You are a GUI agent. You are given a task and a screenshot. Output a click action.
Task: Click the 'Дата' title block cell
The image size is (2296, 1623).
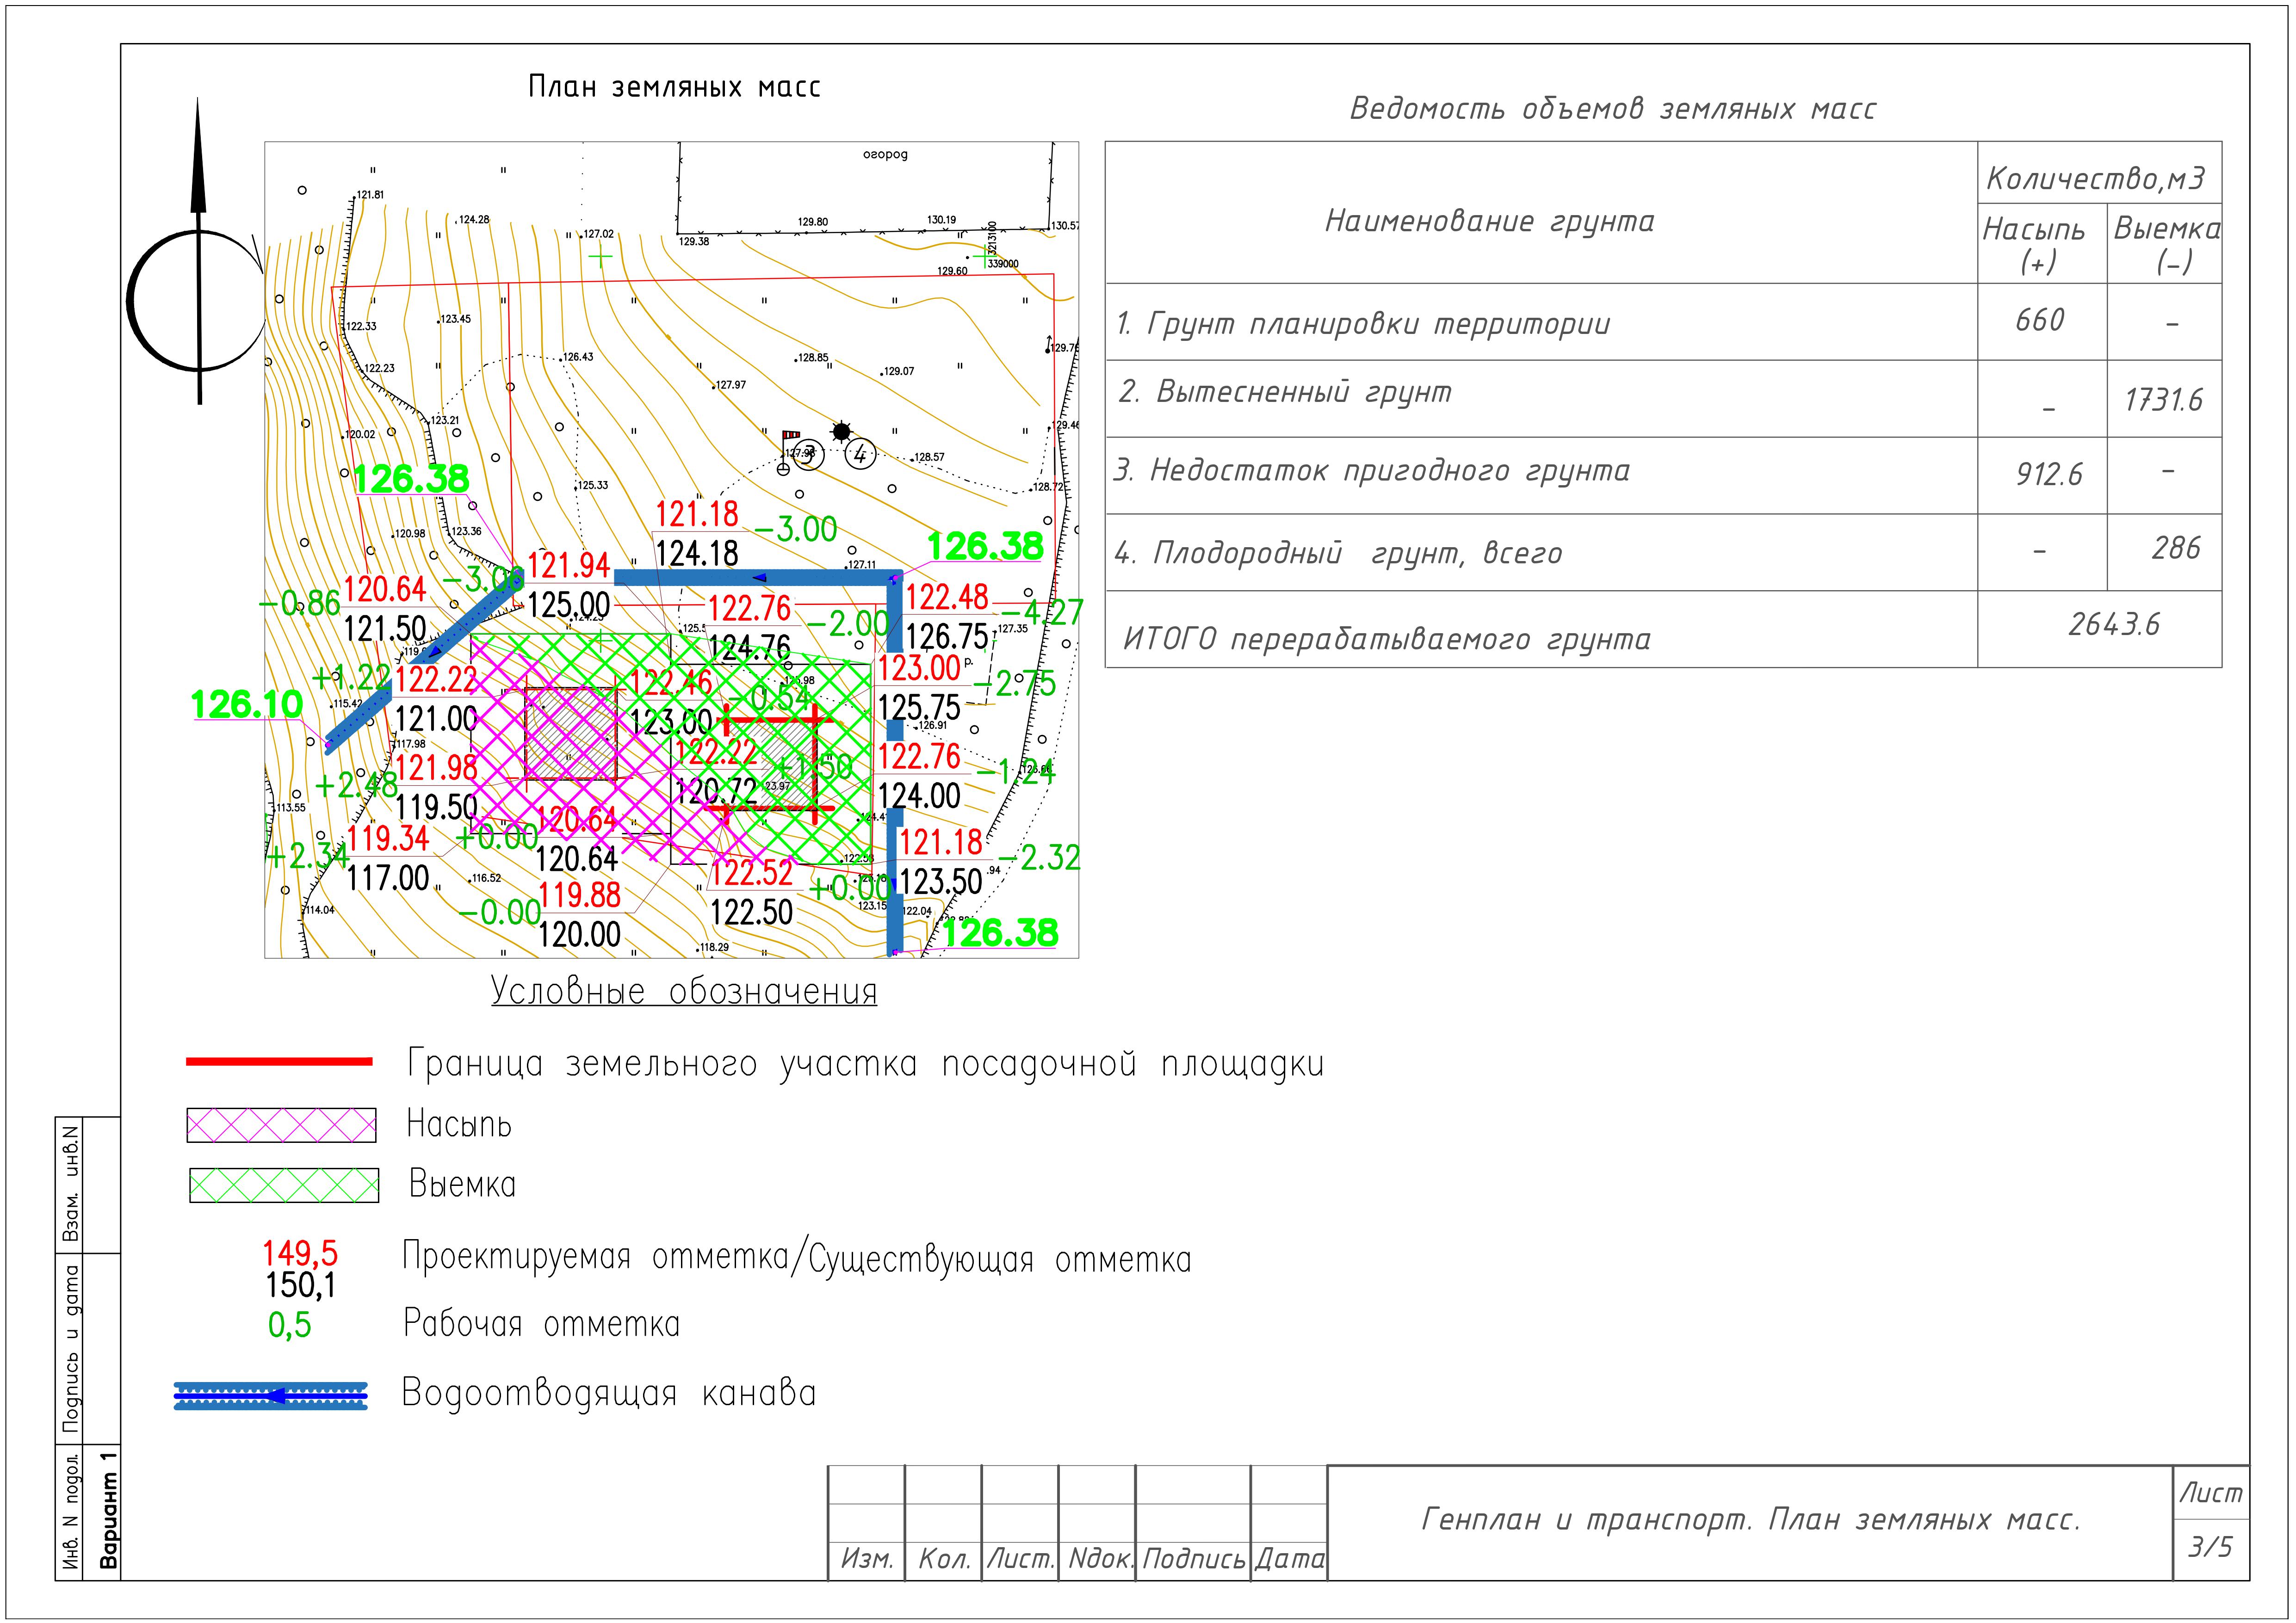tap(1289, 1560)
